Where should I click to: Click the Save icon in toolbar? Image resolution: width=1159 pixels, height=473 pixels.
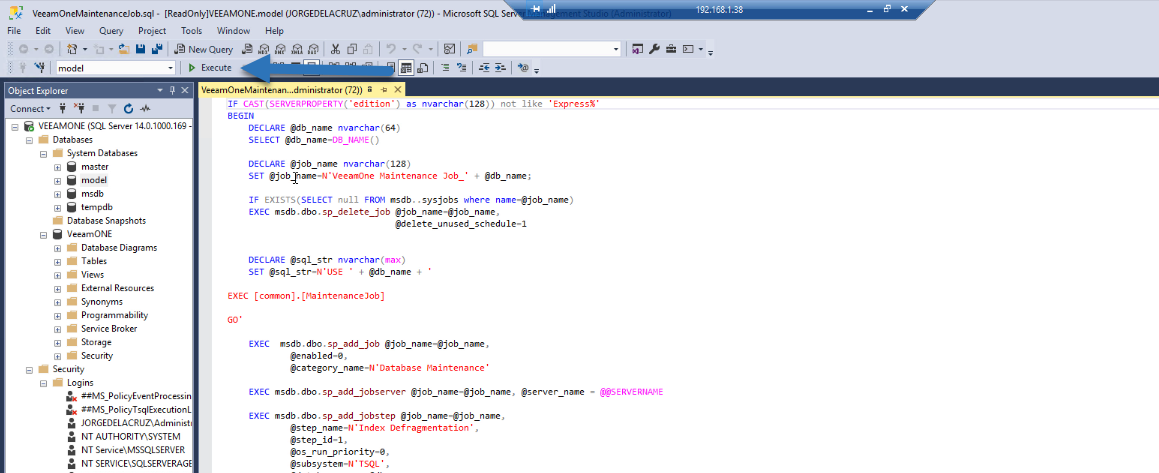click(140, 50)
